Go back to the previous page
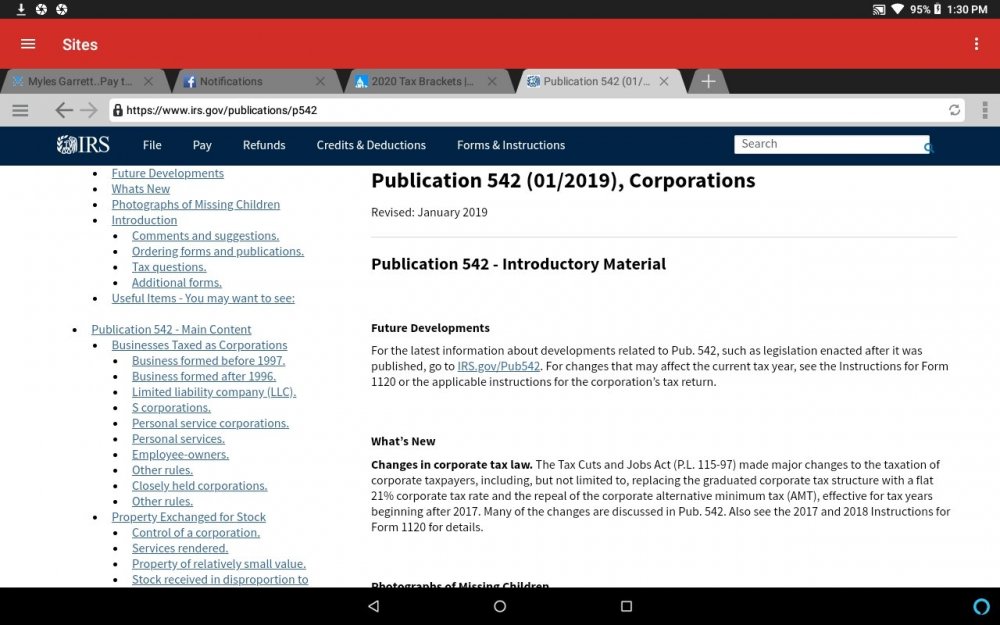Screen dimensions: 1000x625 click(63, 110)
